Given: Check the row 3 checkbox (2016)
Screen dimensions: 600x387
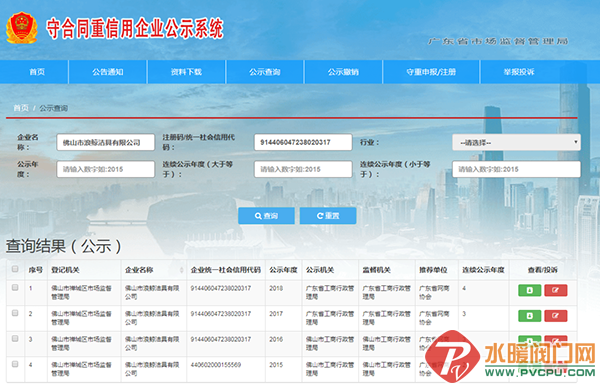Looking at the screenshot, I should [15, 339].
